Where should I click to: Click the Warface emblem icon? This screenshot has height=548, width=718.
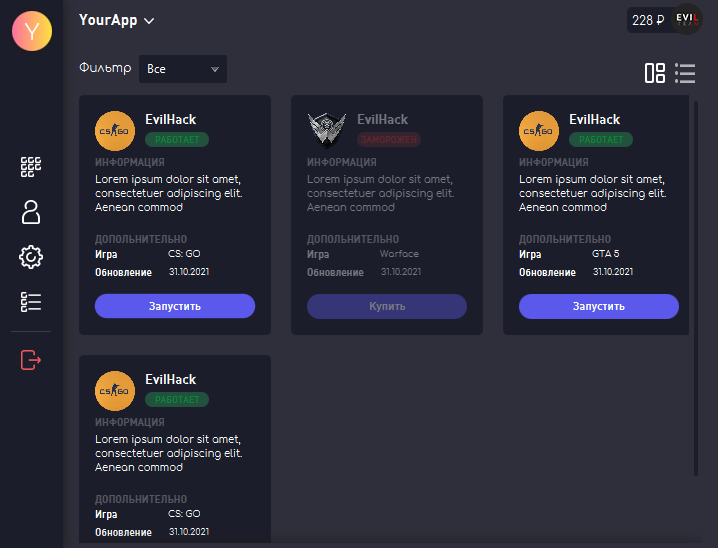pyautogui.click(x=327, y=130)
